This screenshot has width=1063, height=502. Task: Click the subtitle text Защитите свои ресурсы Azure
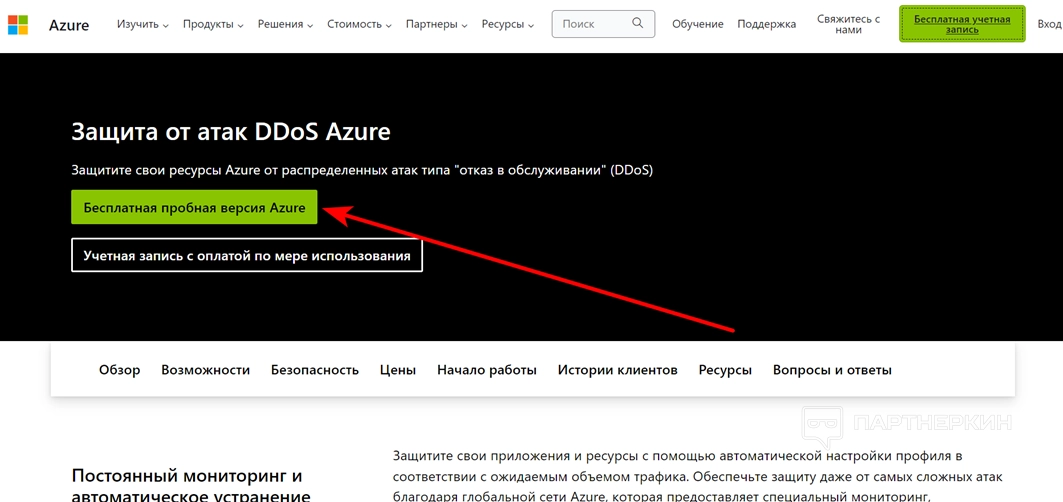362,170
